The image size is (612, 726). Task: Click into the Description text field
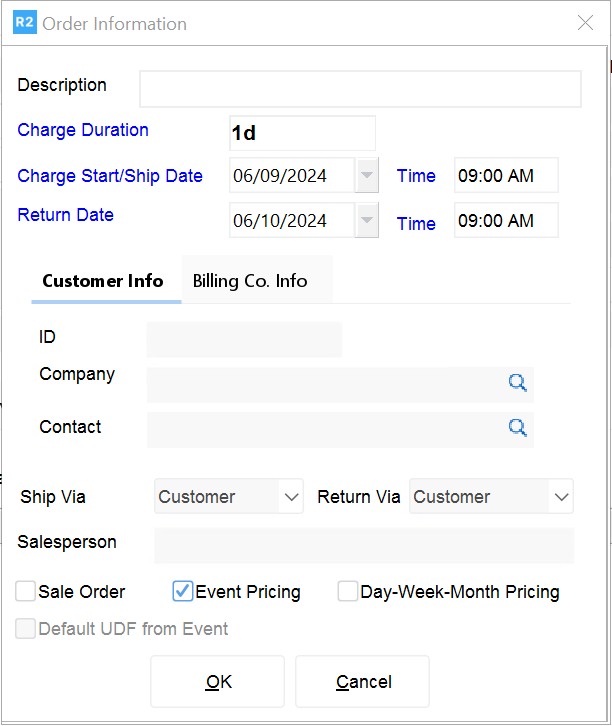pyautogui.click(x=360, y=89)
